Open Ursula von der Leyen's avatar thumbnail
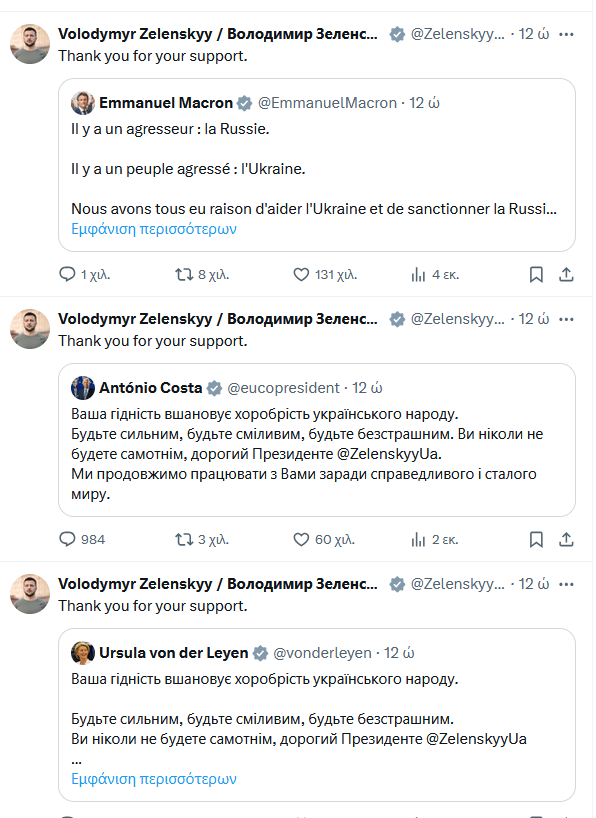596x818 pixels. (x=82, y=653)
